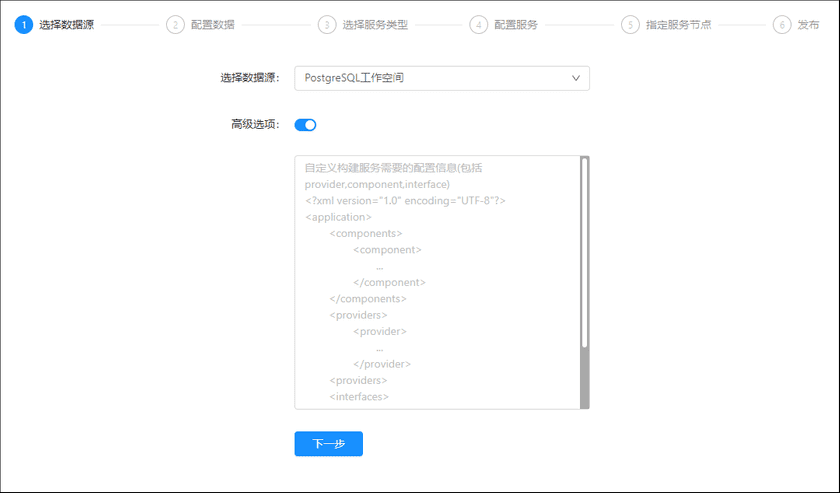Click the 高级选项 label text
Image resolution: width=840 pixels, height=493 pixels.
click(254, 125)
